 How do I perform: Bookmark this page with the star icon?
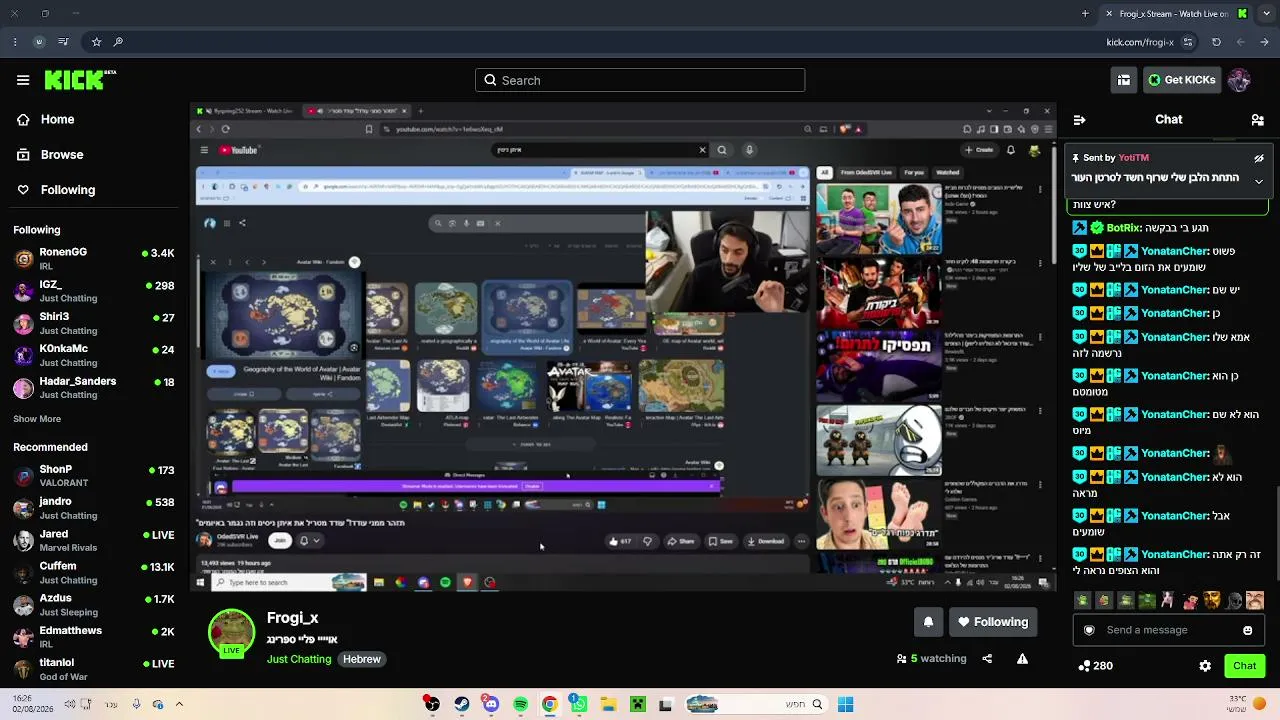[96, 42]
